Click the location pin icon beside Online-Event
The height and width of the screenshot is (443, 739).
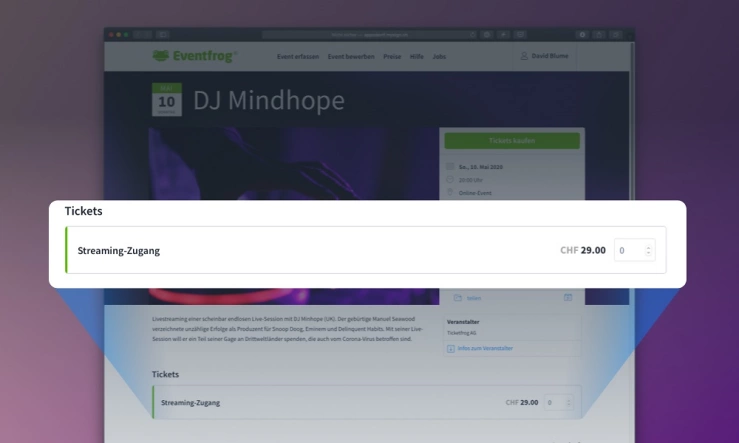(450, 192)
